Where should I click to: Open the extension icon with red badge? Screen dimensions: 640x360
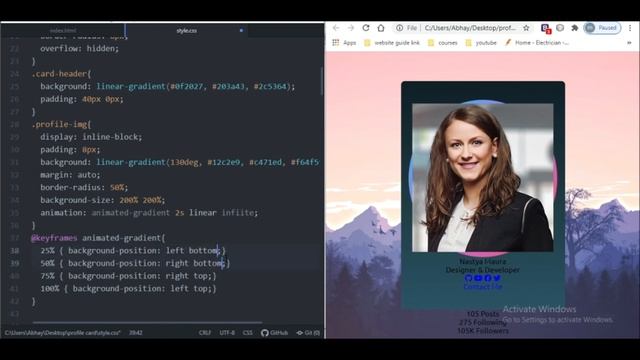(546, 28)
